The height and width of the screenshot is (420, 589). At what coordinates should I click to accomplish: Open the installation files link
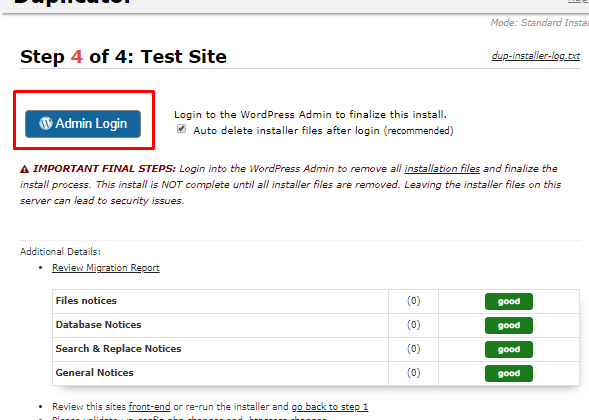pos(442,169)
